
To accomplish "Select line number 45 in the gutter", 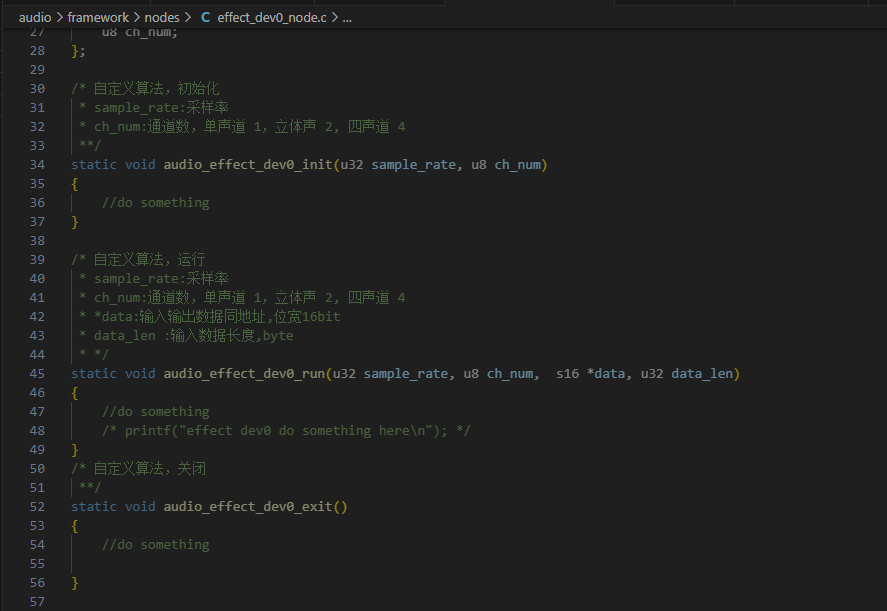I will (x=37, y=373).
